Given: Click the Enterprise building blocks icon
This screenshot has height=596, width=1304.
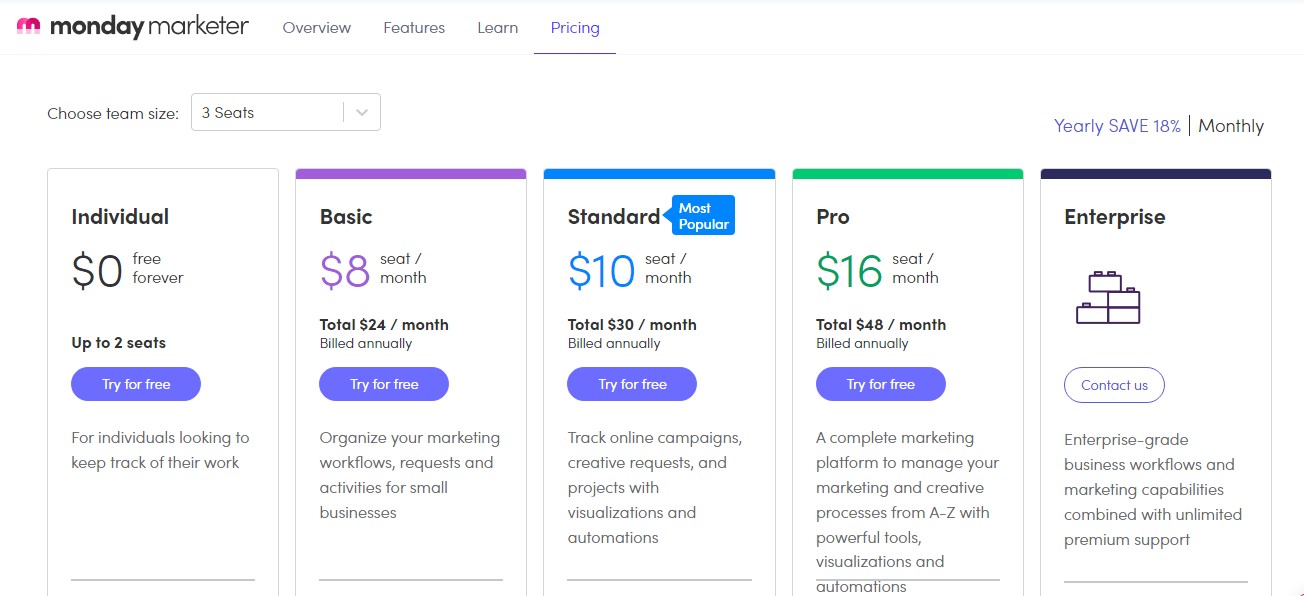Looking at the screenshot, I should click(x=1108, y=297).
